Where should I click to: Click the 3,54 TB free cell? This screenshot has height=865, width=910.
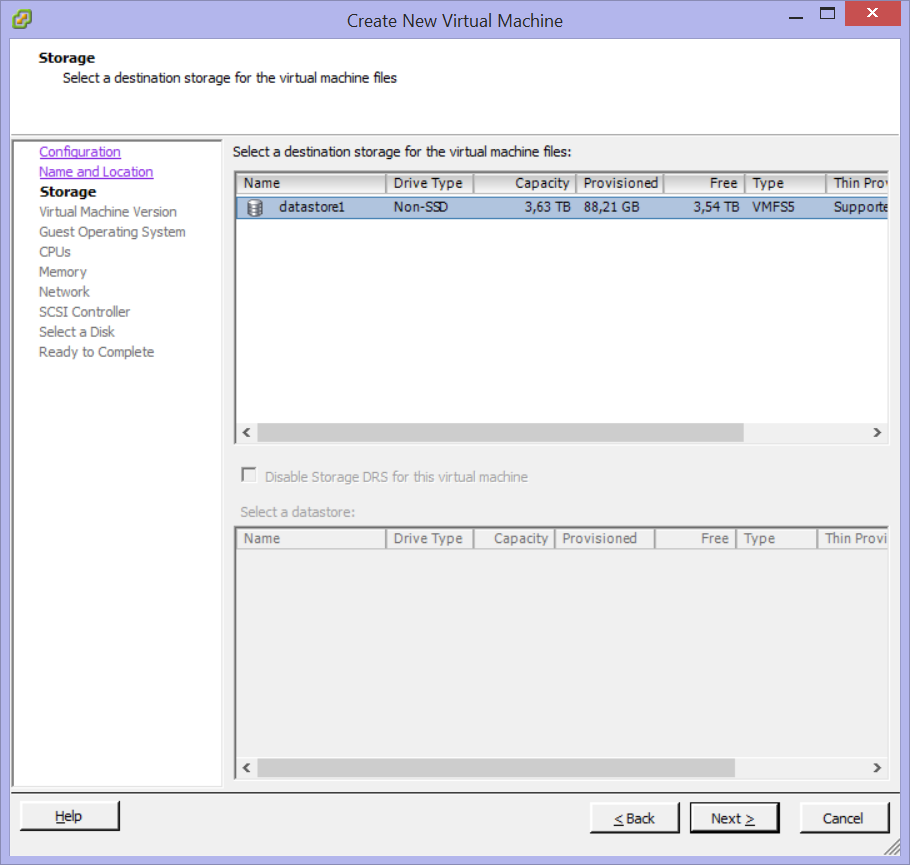click(716, 207)
